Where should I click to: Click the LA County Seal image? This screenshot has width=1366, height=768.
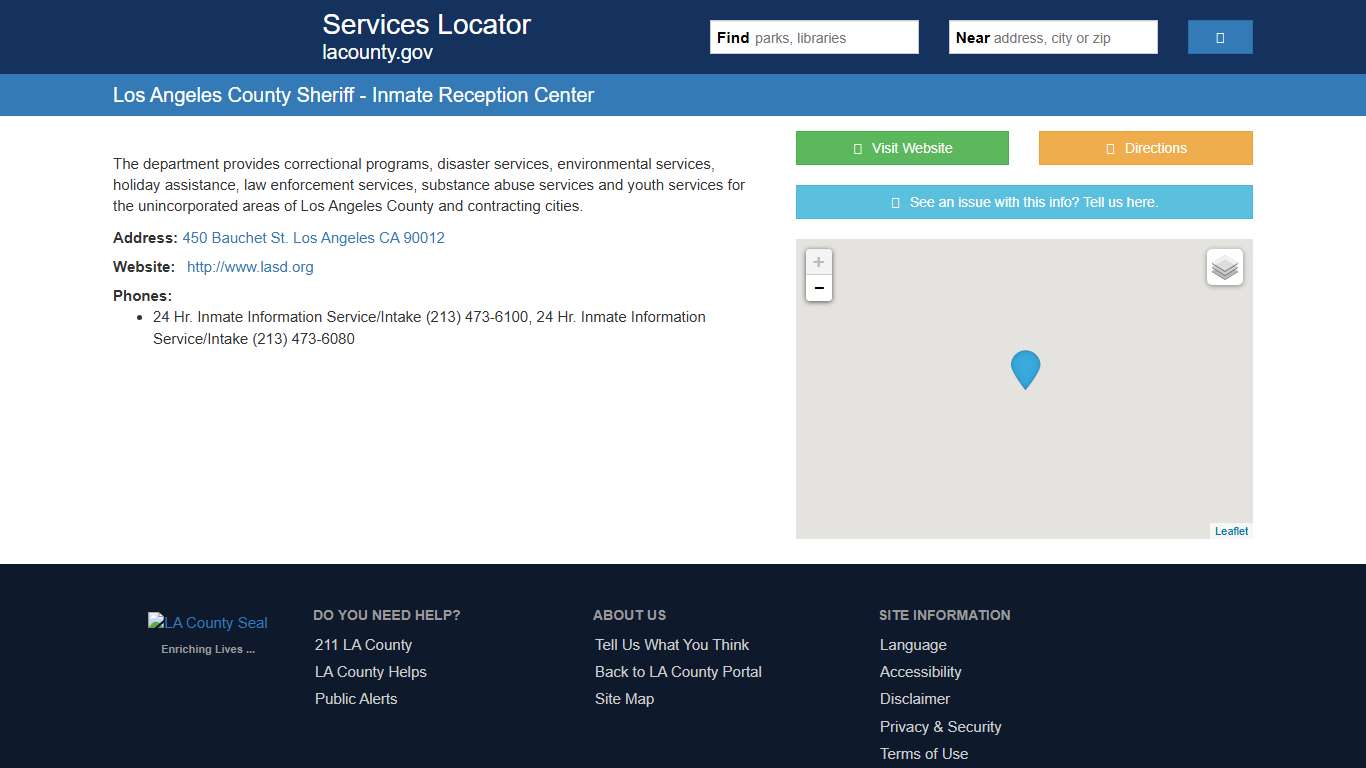pyautogui.click(x=207, y=622)
